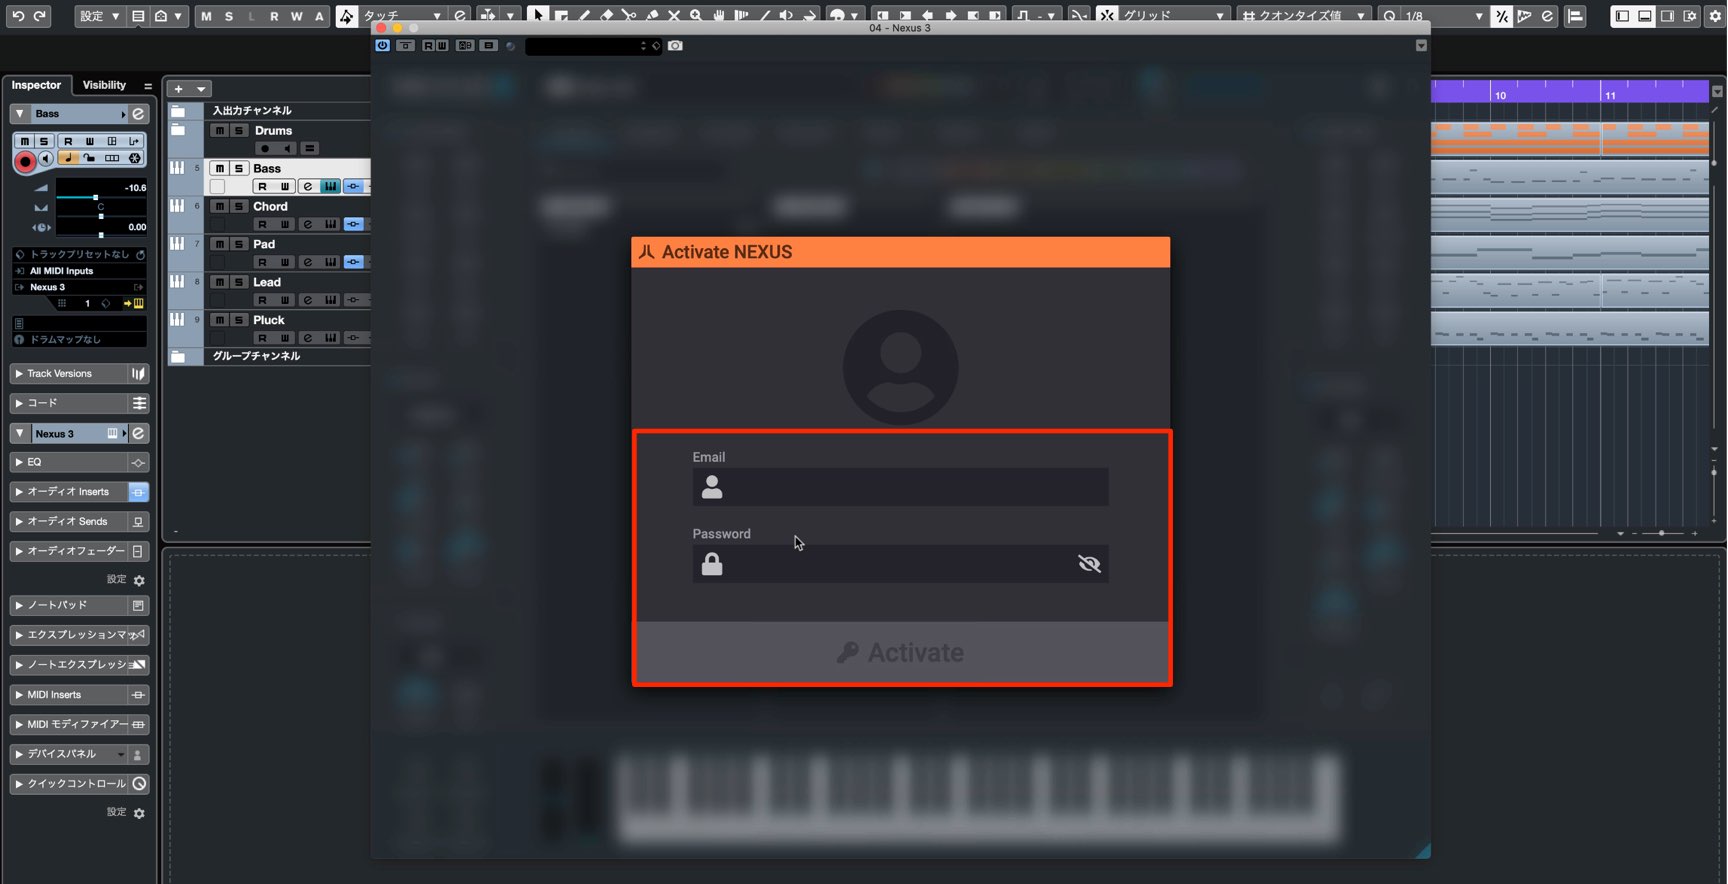Switch to the Visibility tab

pyautogui.click(x=104, y=85)
